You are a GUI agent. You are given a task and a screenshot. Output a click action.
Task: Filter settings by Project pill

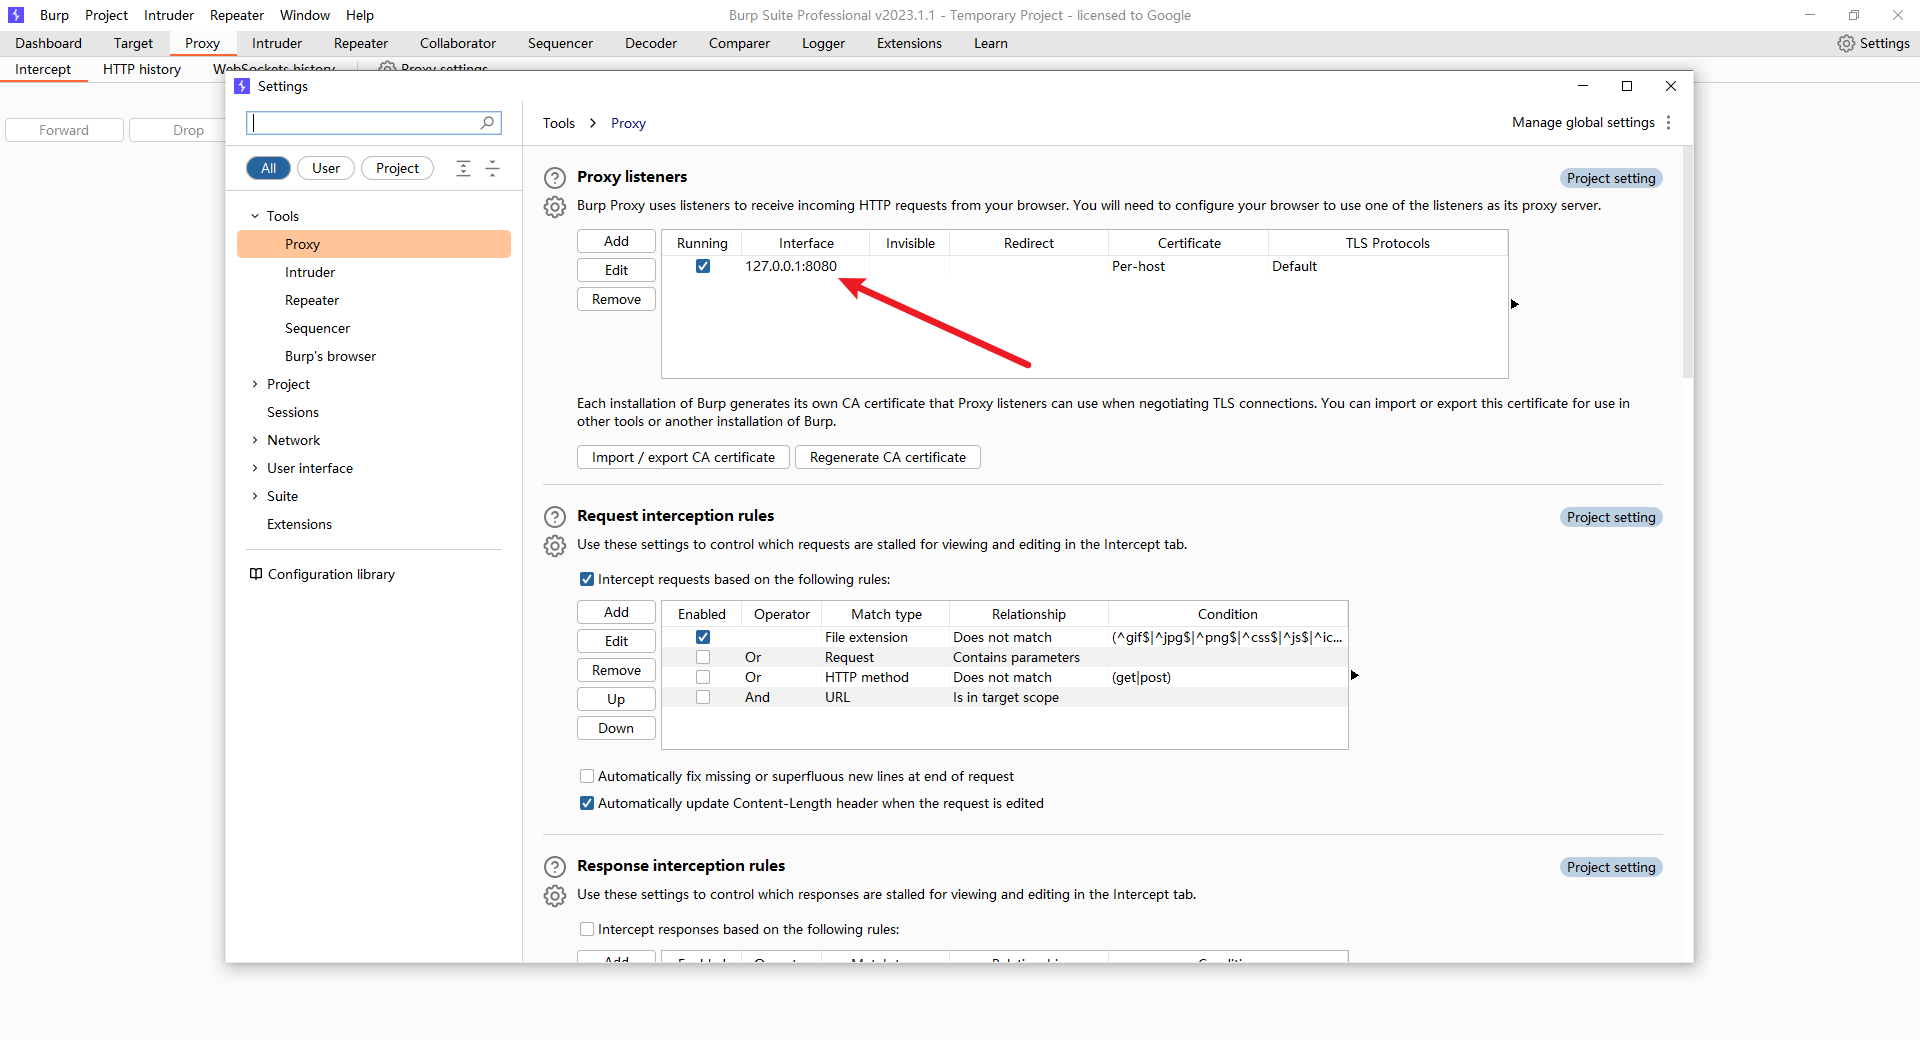(397, 168)
